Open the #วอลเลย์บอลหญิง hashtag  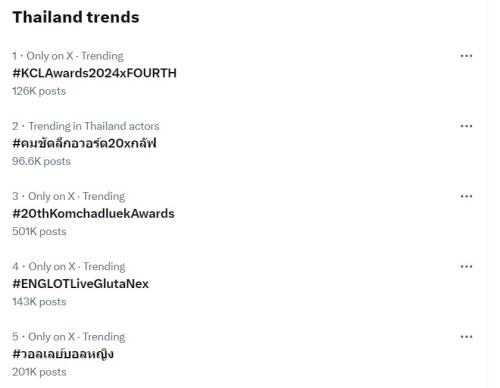click(63, 354)
